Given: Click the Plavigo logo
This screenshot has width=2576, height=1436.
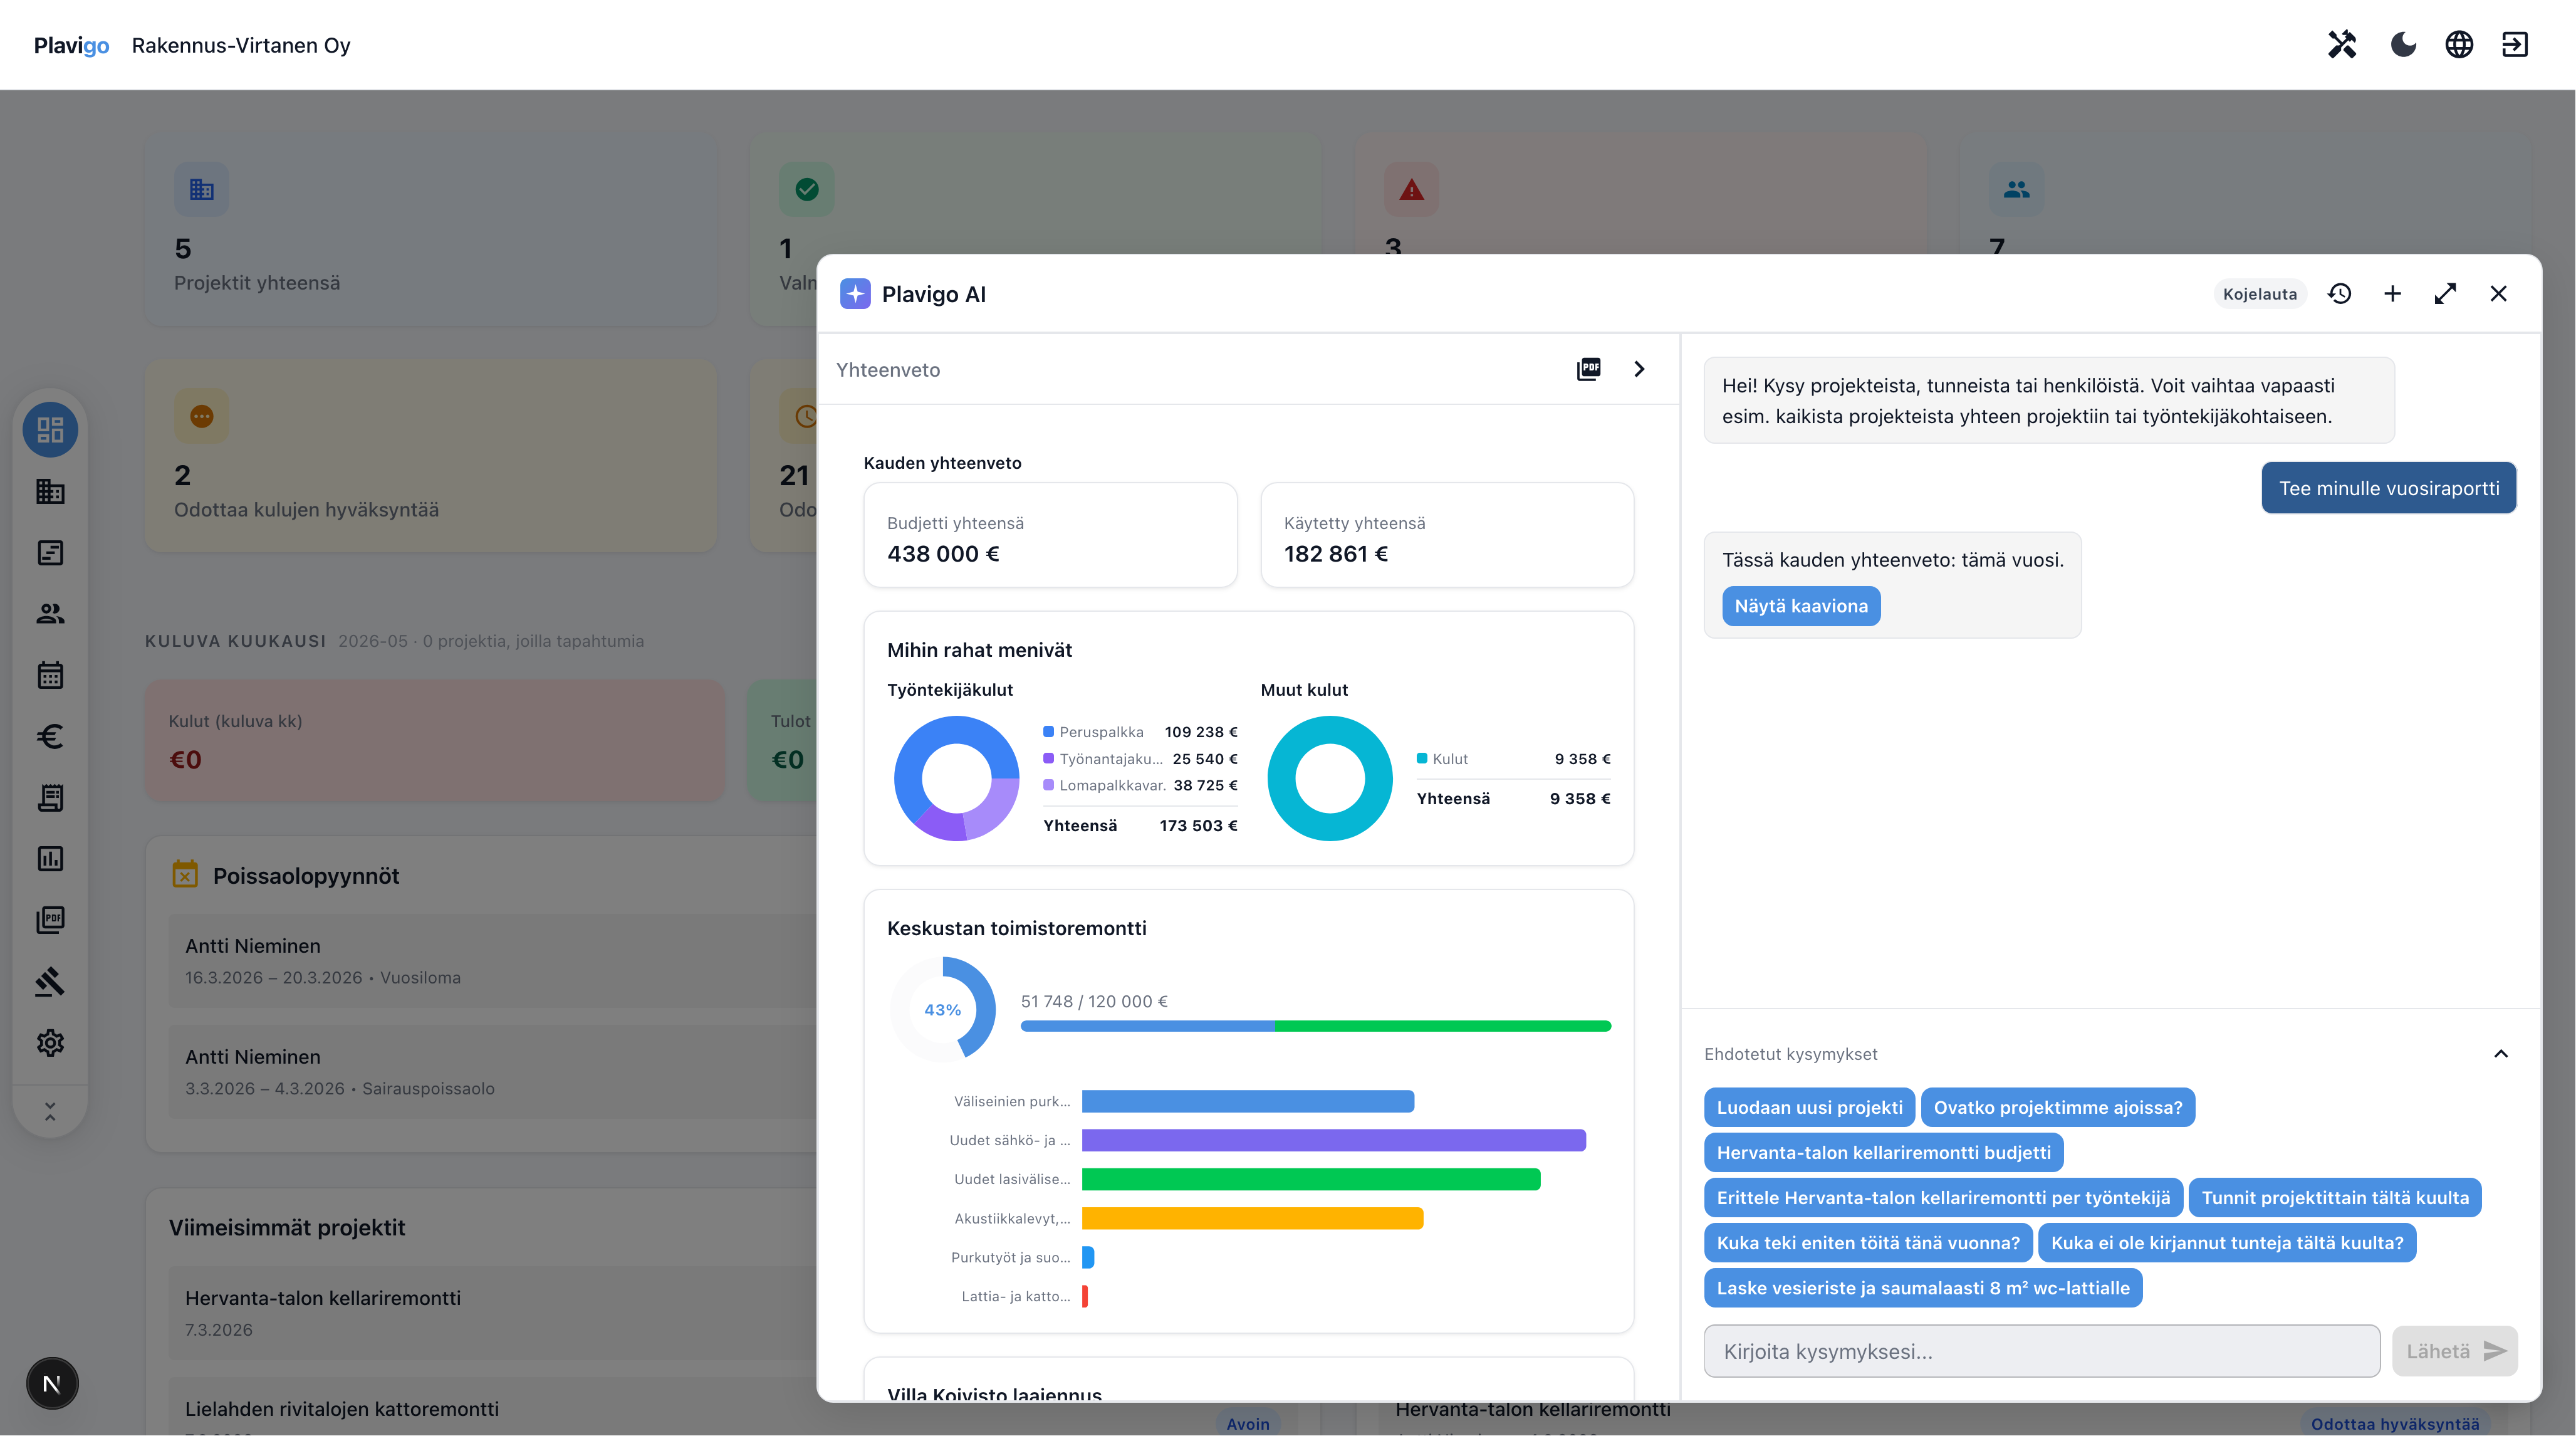Looking at the screenshot, I should pyautogui.click(x=71, y=45).
